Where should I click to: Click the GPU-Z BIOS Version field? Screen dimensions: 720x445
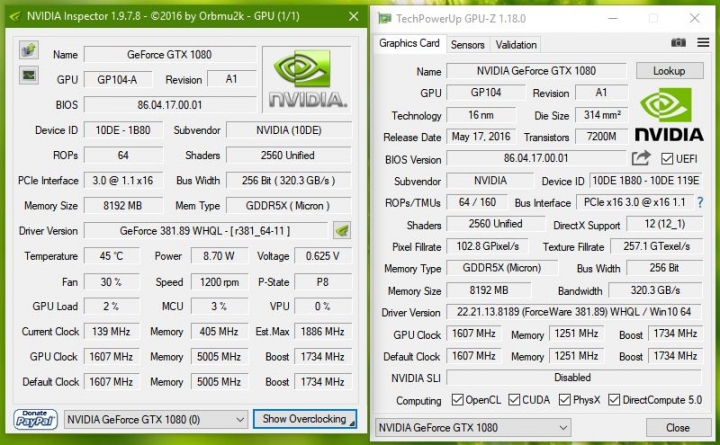tap(536, 158)
